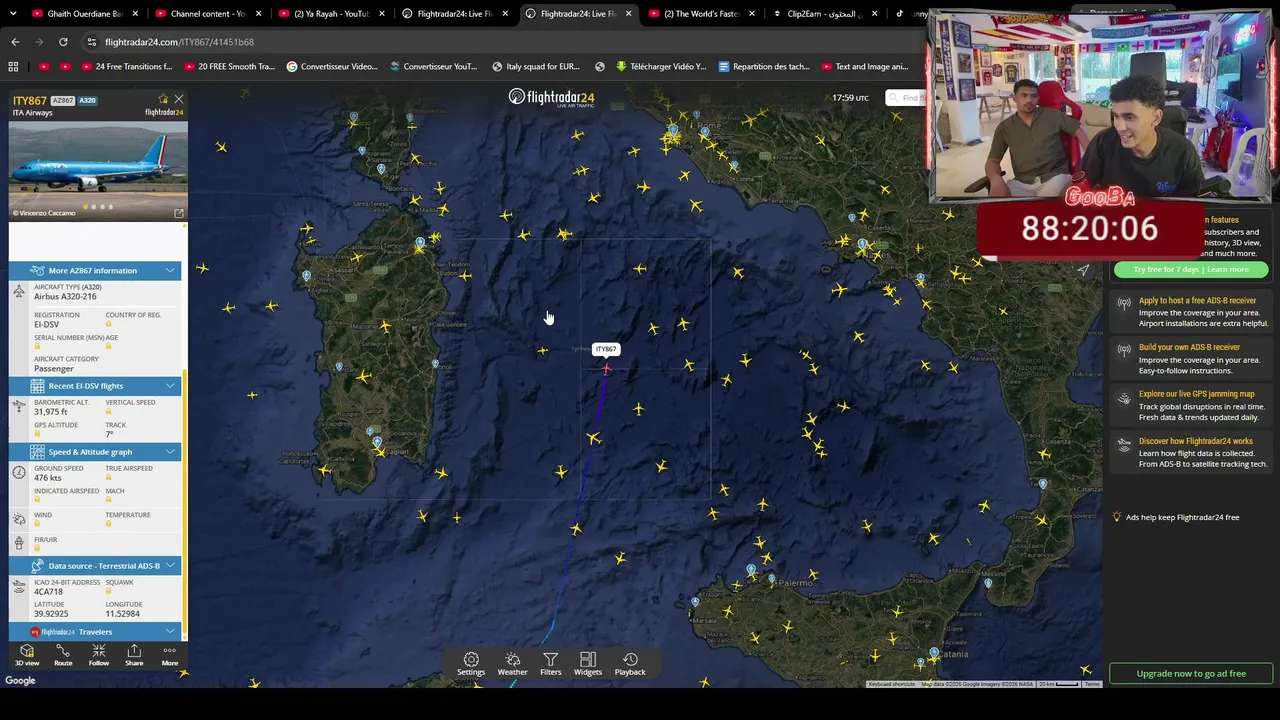Screen dimensions: 1280x720
Task: Click the Flightradar24 logo on the map
Action: click(551, 97)
